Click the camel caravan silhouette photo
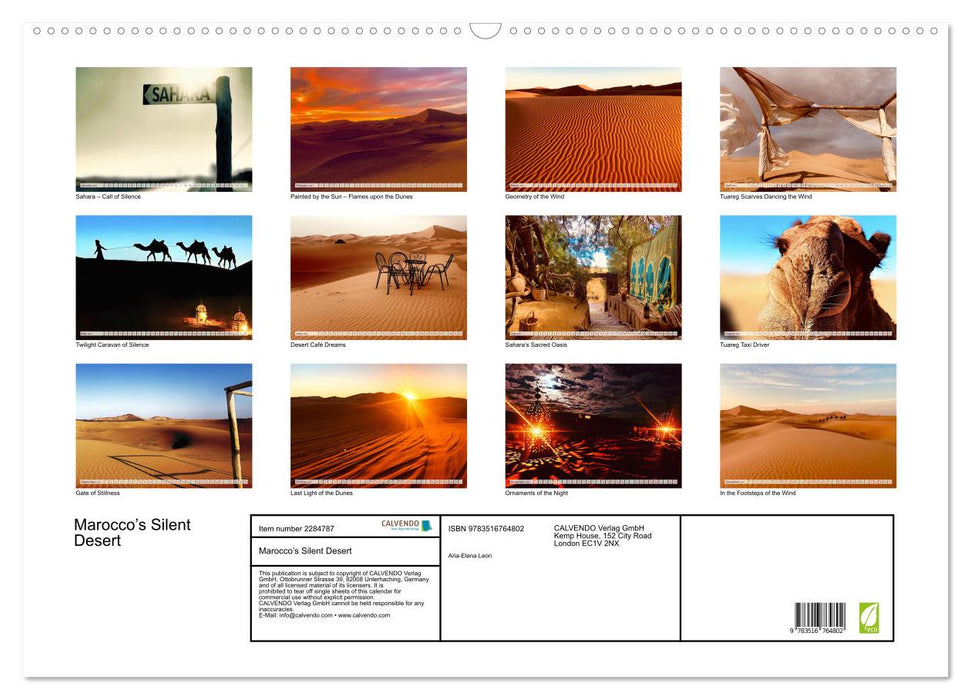This screenshot has height=700, width=971. pyautogui.click(x=163, y=277)
